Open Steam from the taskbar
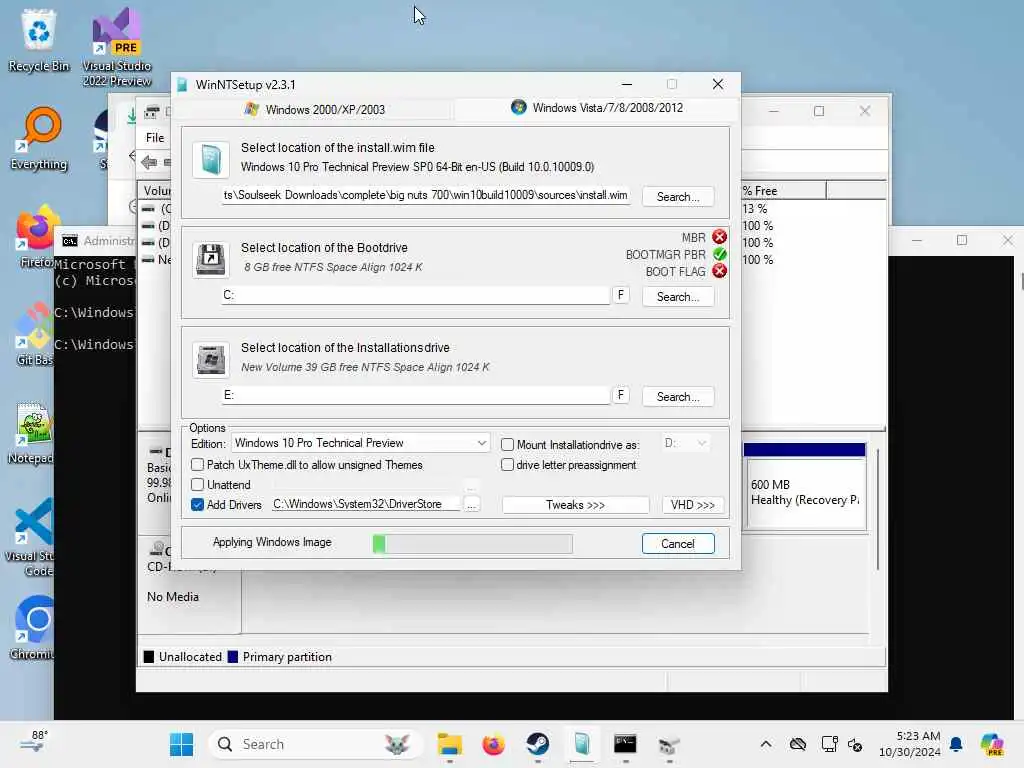The width and height of the screenshot is (1024, 768). [537, 744]
